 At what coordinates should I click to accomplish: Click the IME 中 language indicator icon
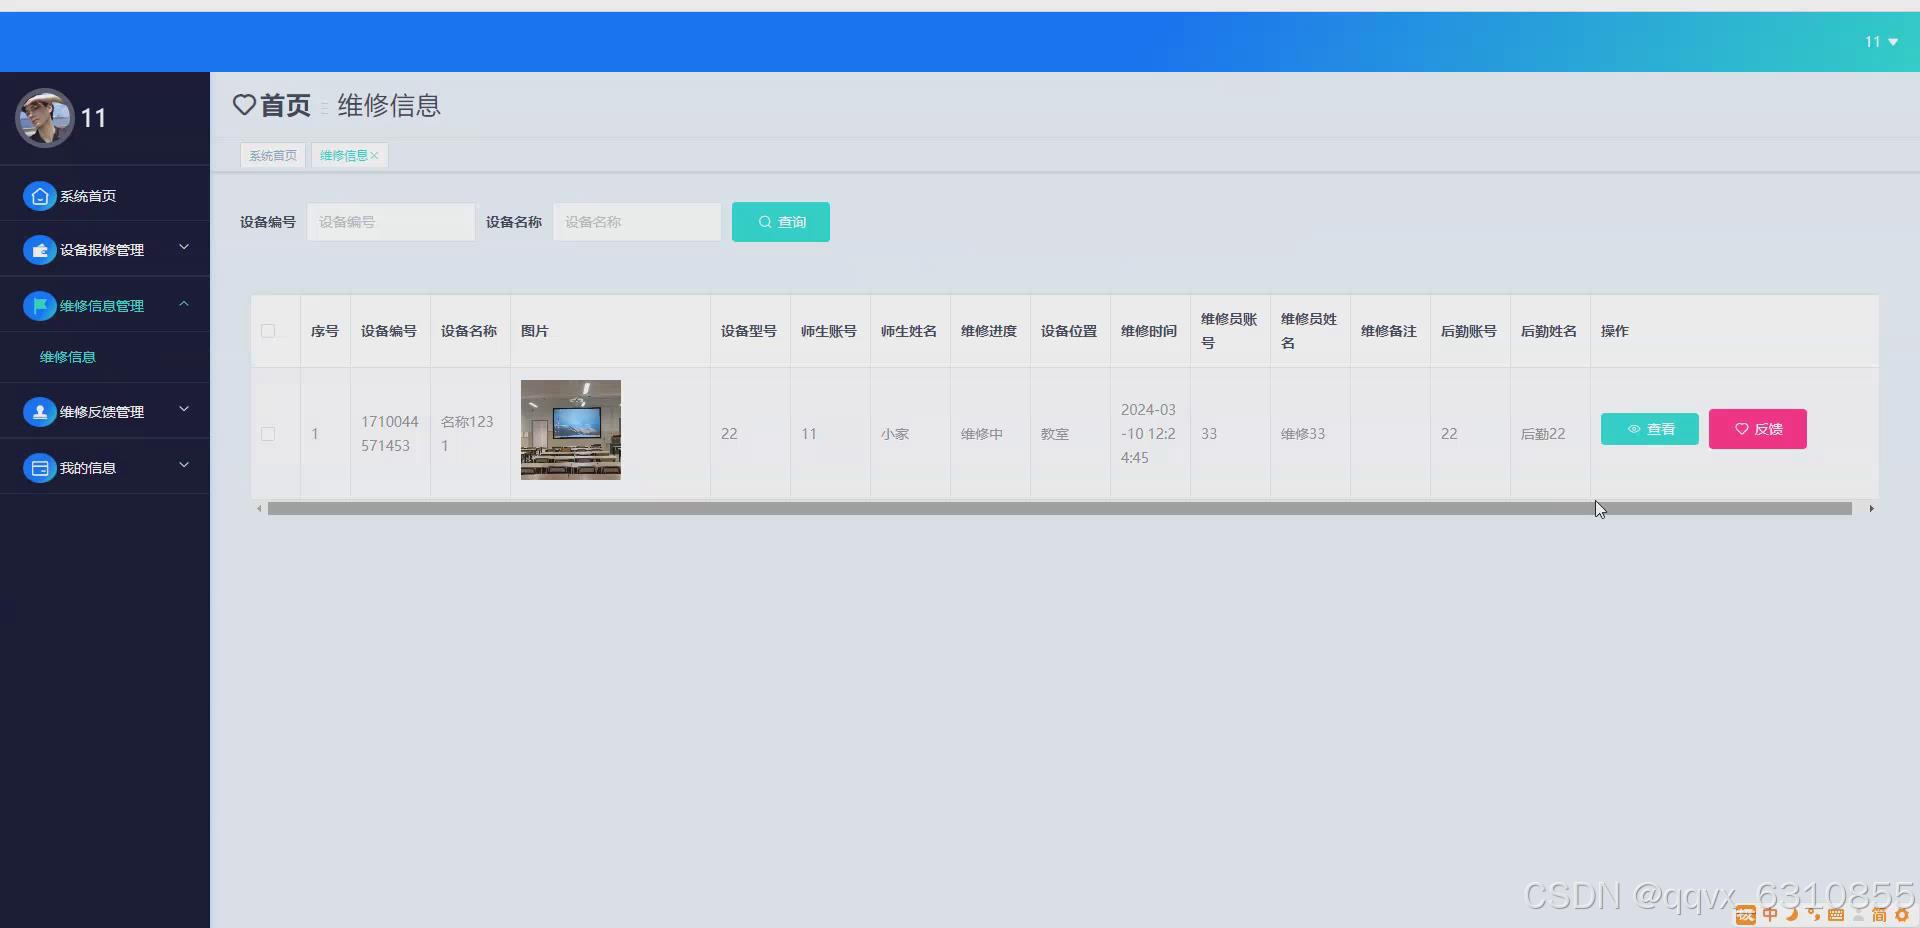[x=1770, y=915]
